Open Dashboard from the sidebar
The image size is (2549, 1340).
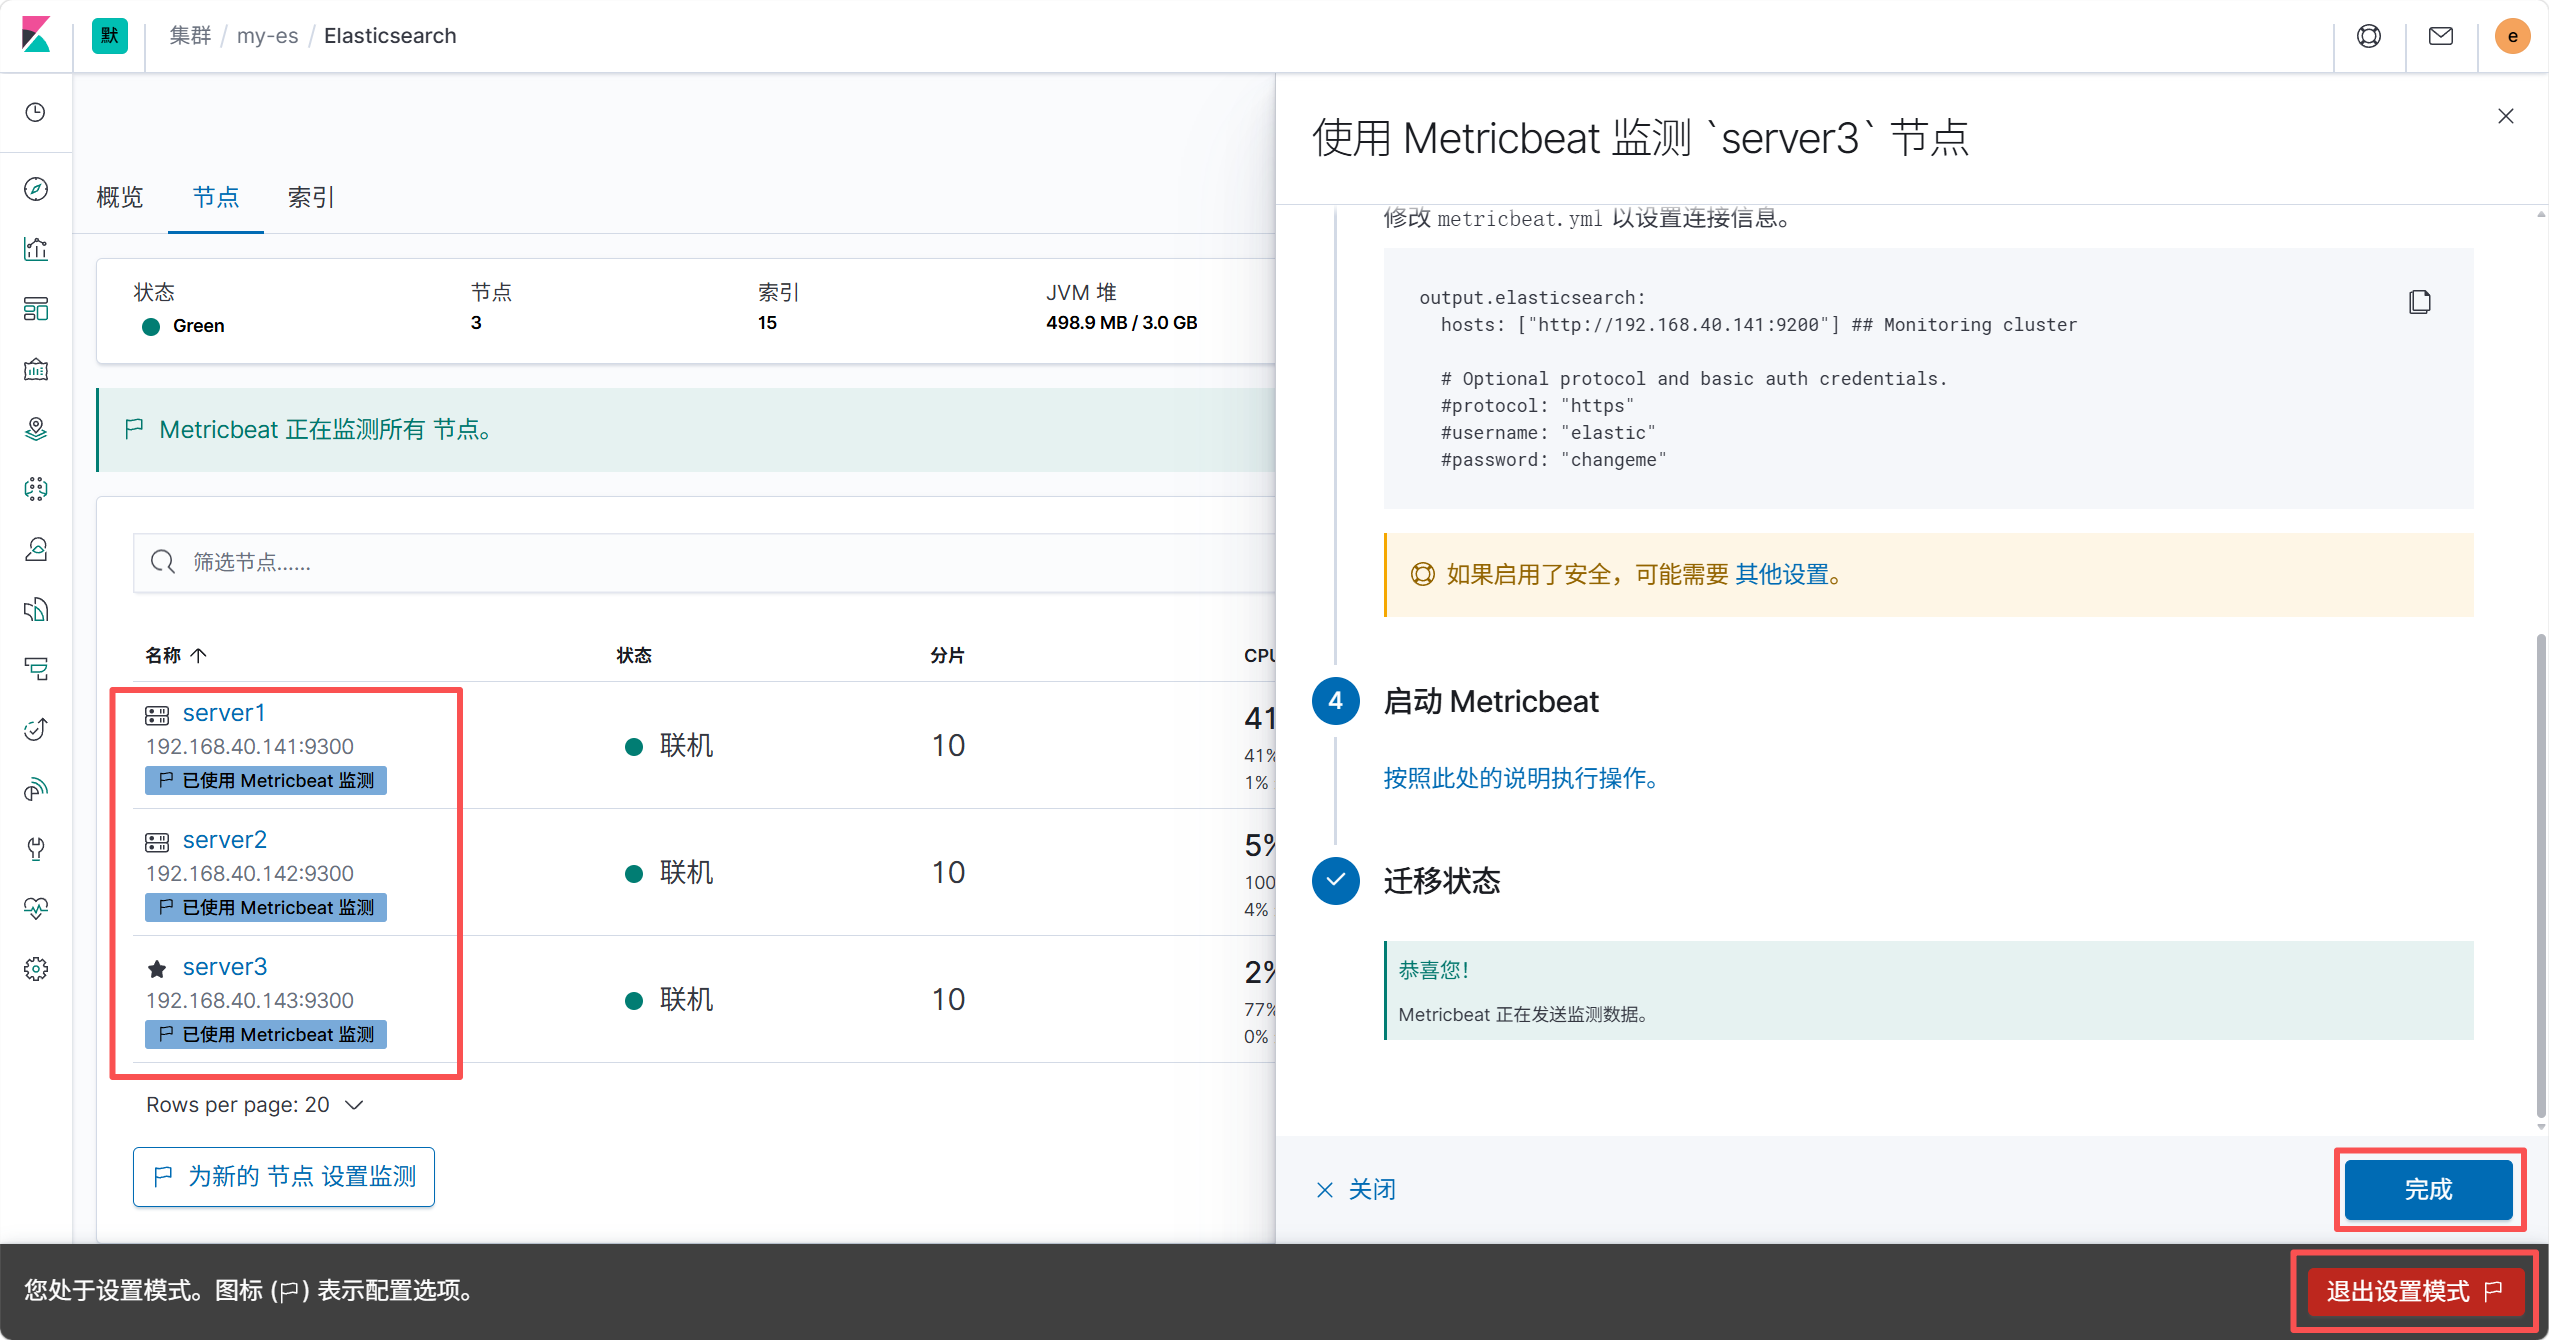click(36, 309)
